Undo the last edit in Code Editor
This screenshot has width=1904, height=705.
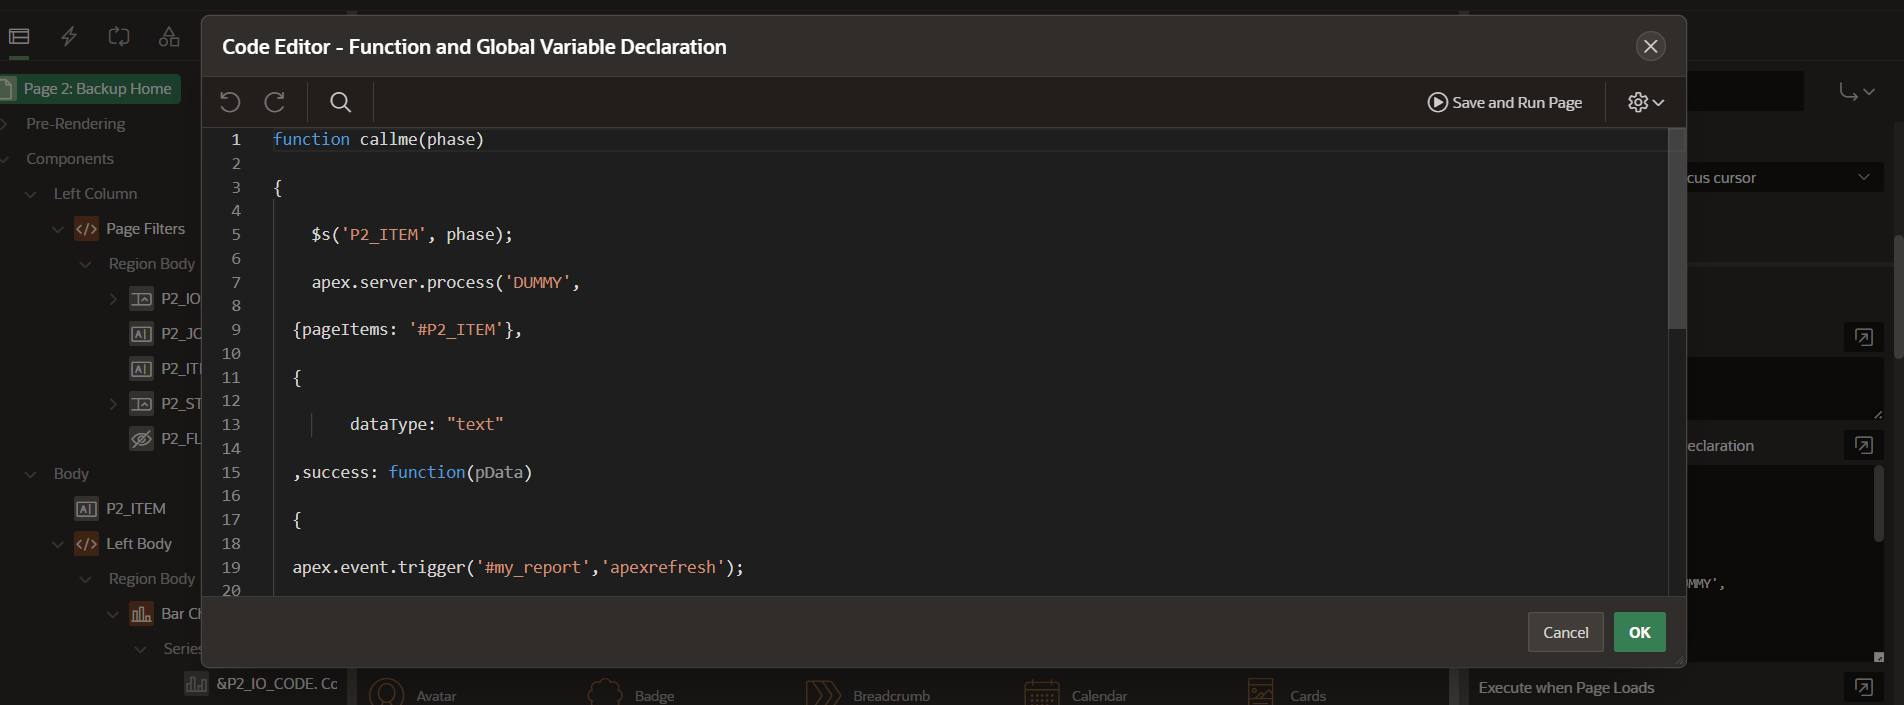(230, 102)
